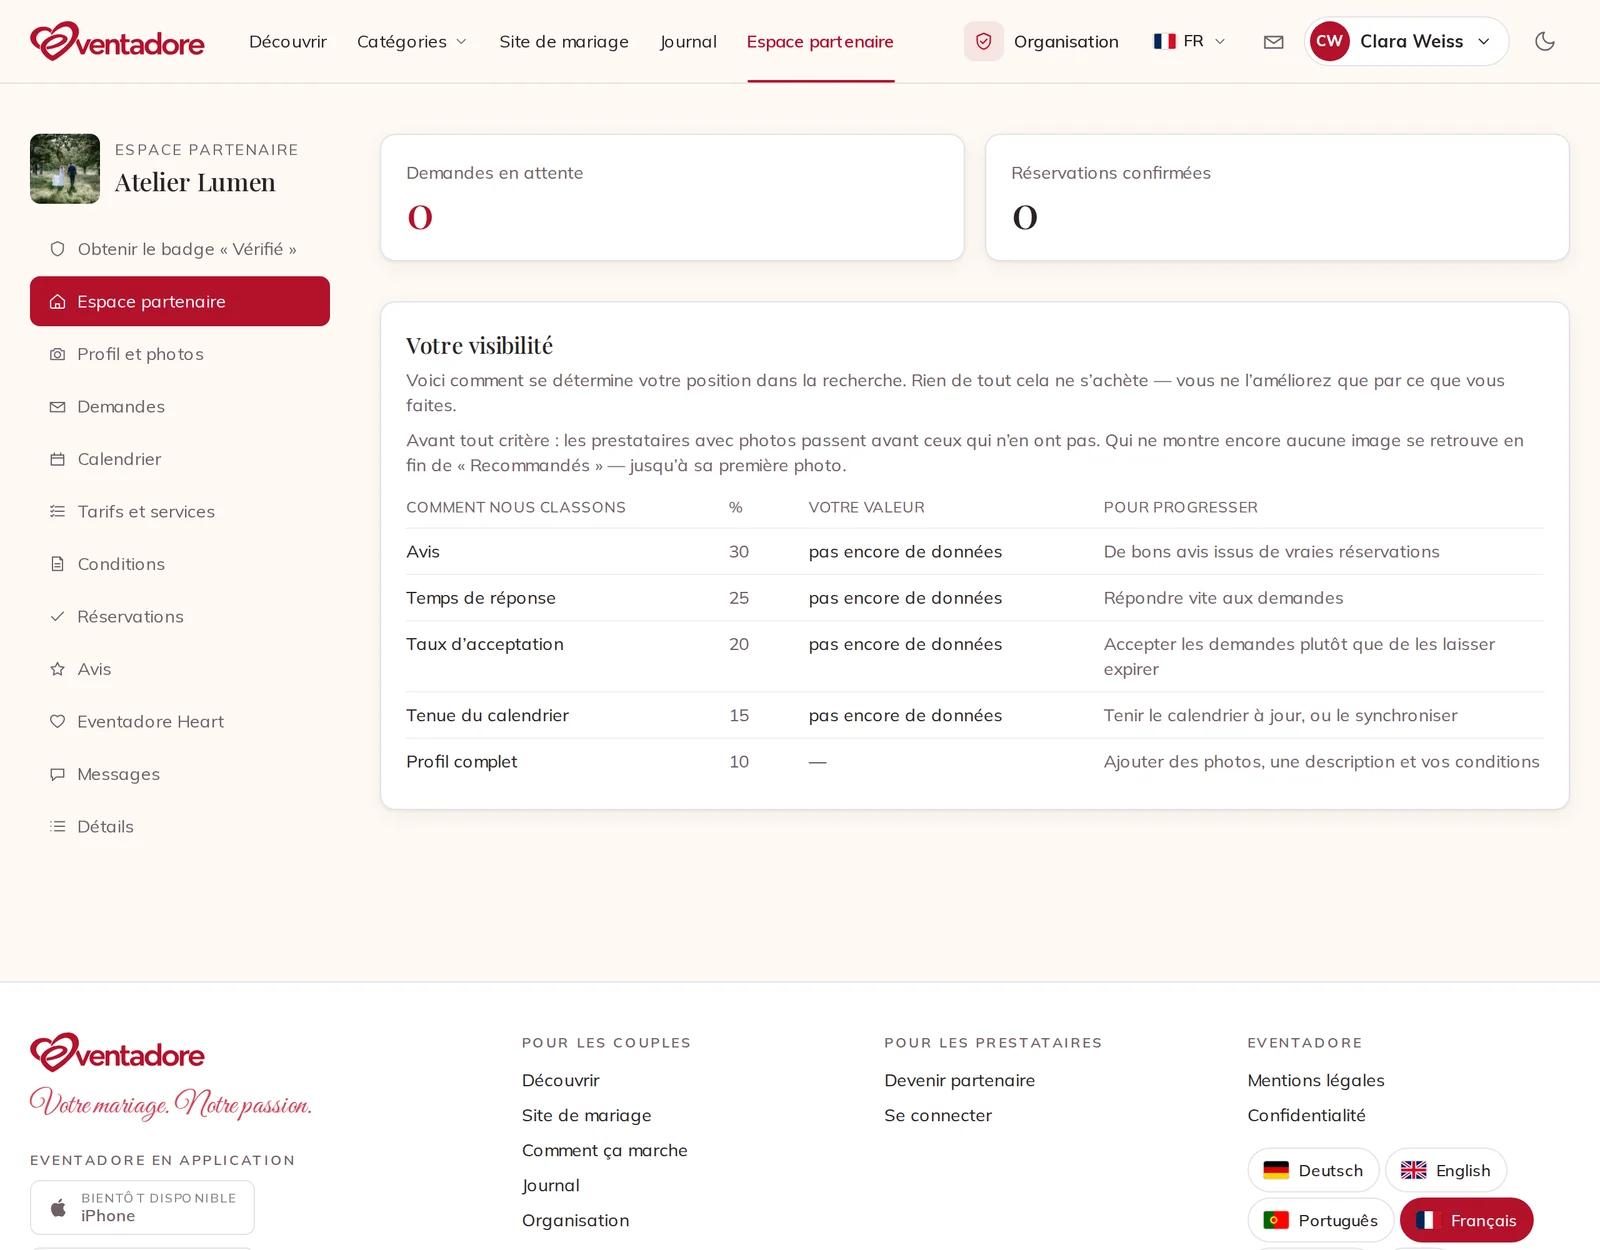Open Mentions légales footer link

click(1316, 1080)
